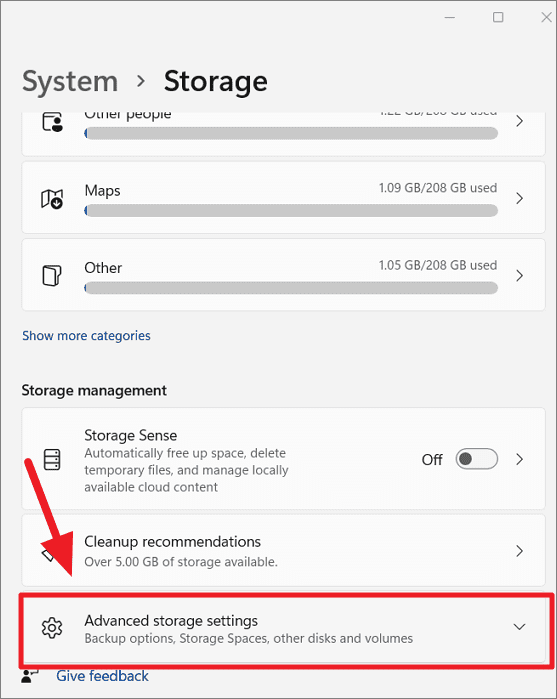Go back to System breadcrumb

click(x=70, y=82)
